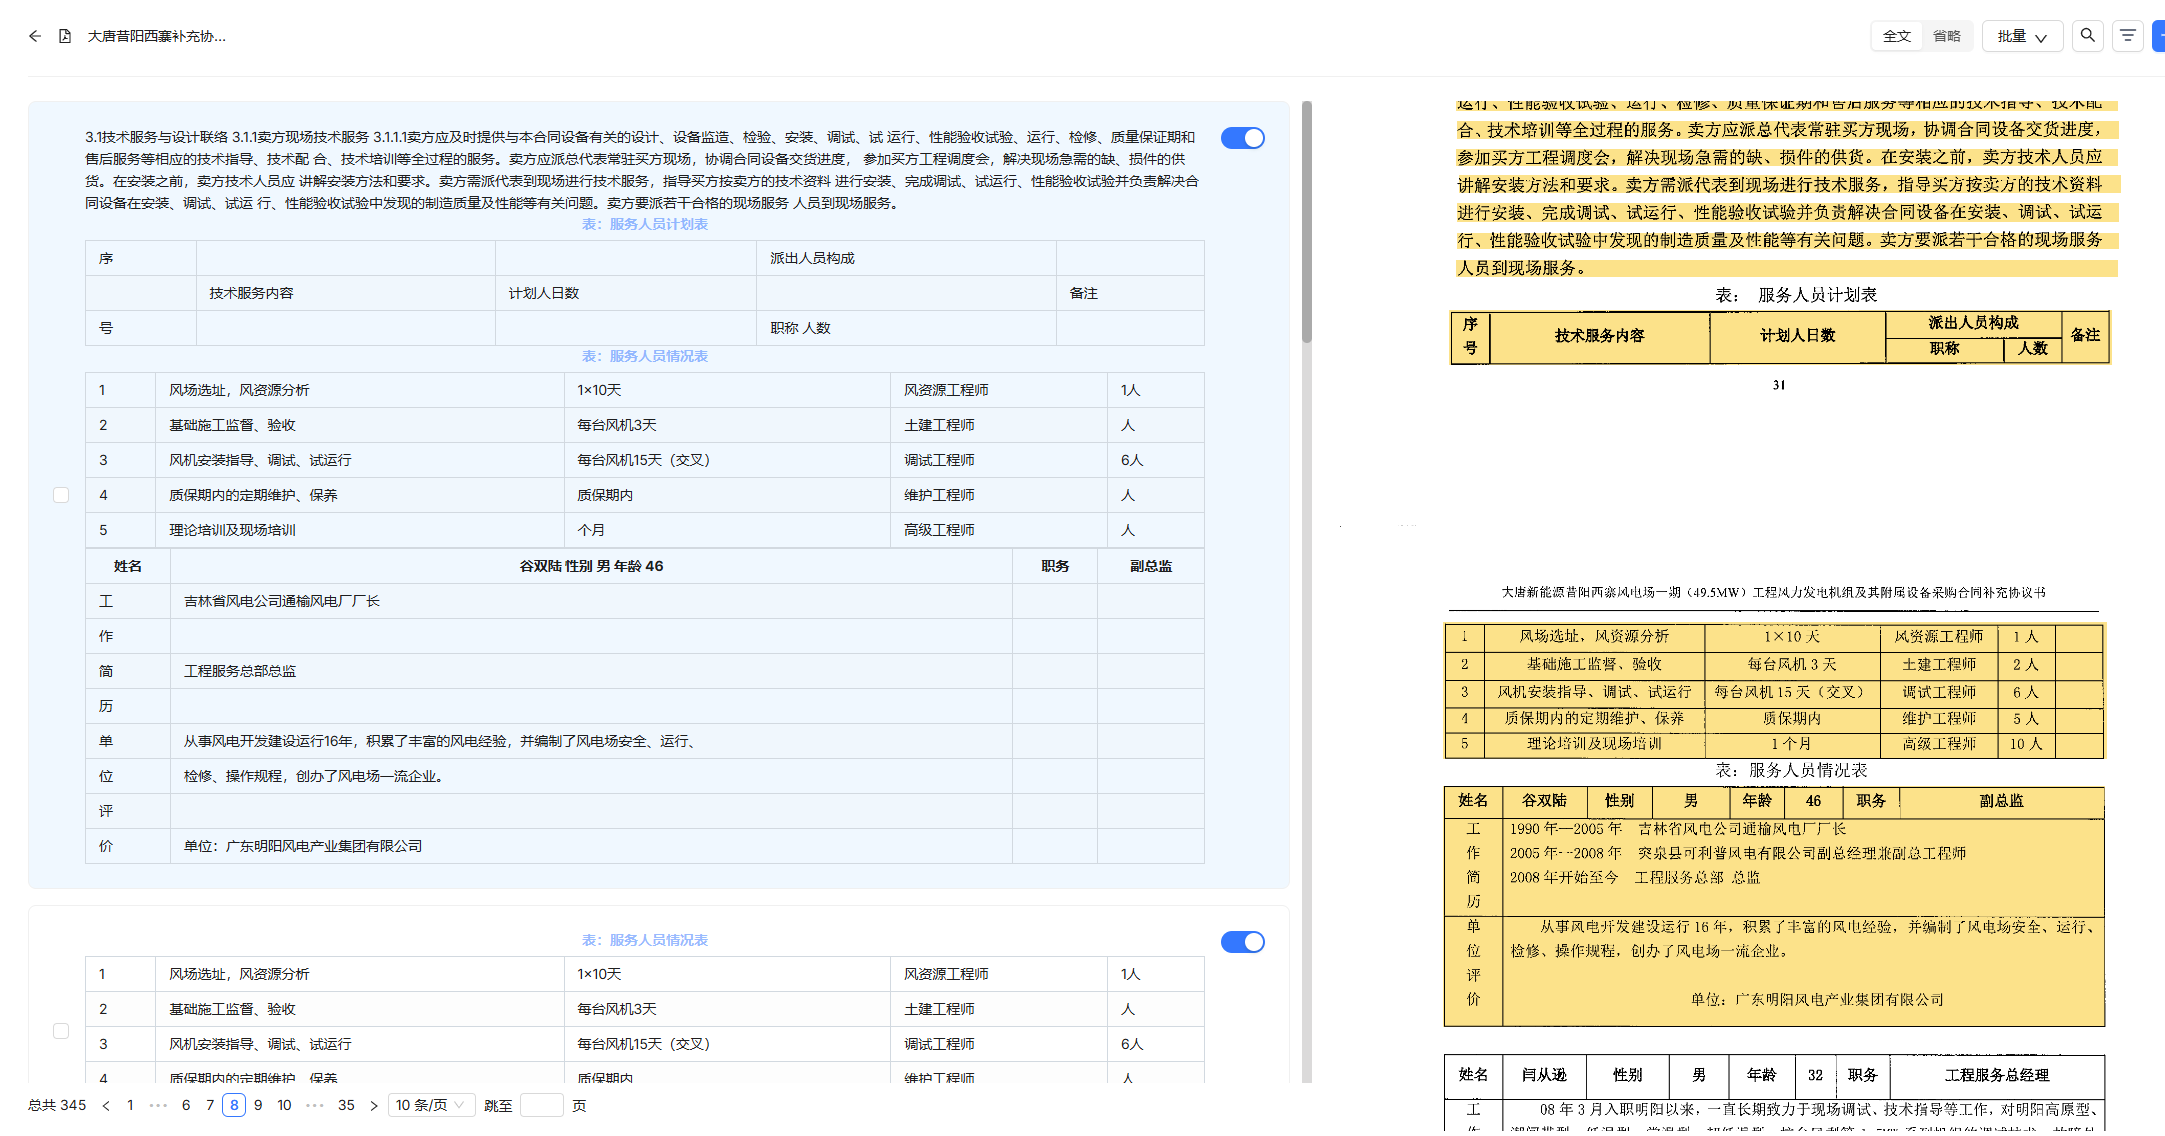Check the first section's checkbox
The image size is (2165, 1136).
(61, 495)
